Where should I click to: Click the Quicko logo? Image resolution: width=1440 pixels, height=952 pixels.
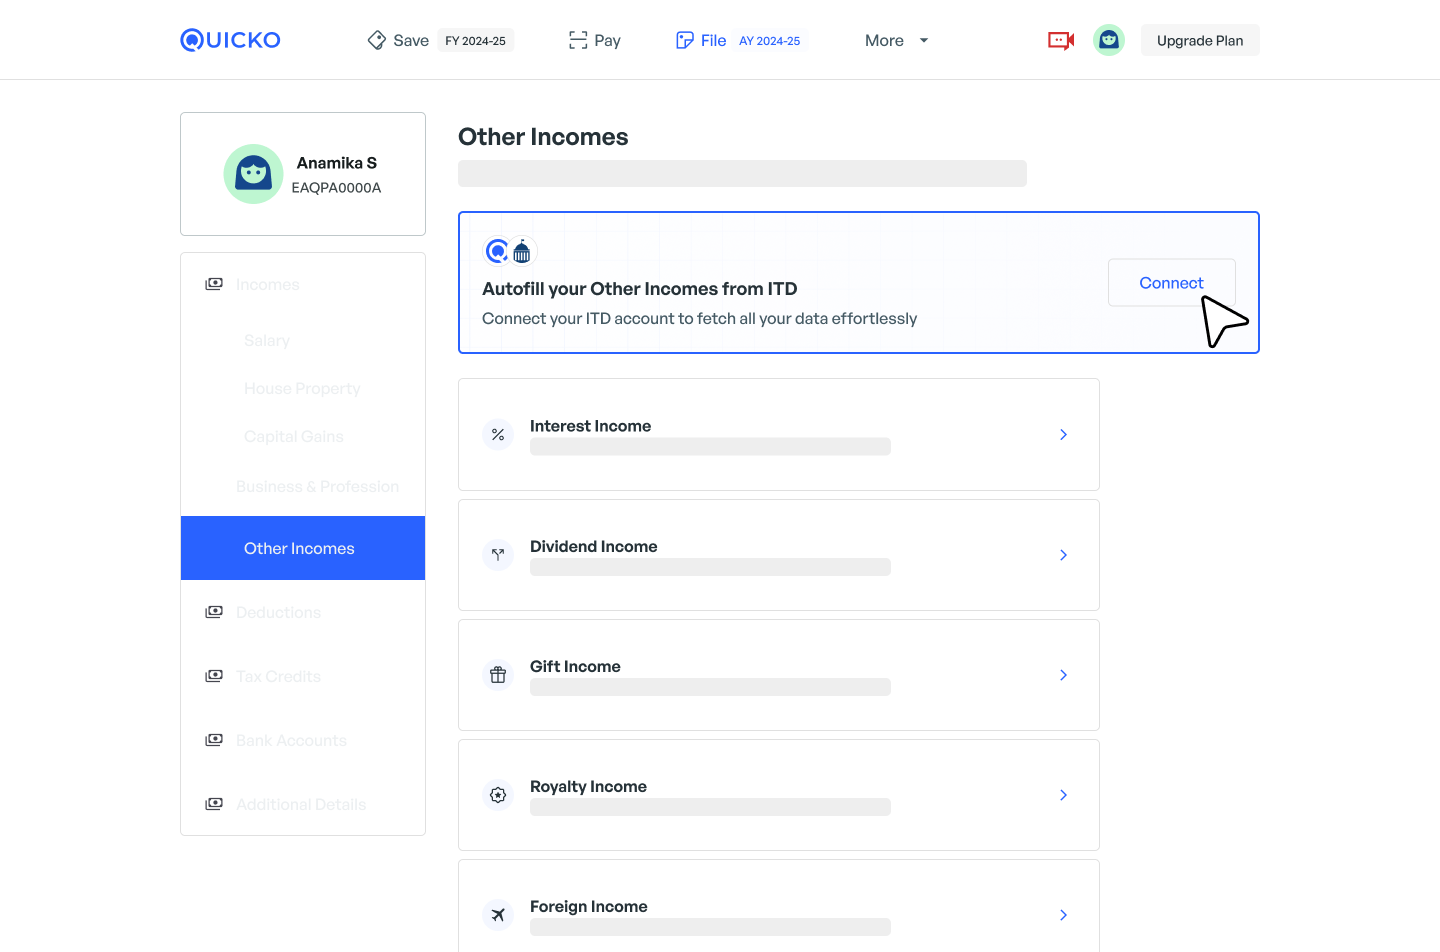click(x=230, y=40)
